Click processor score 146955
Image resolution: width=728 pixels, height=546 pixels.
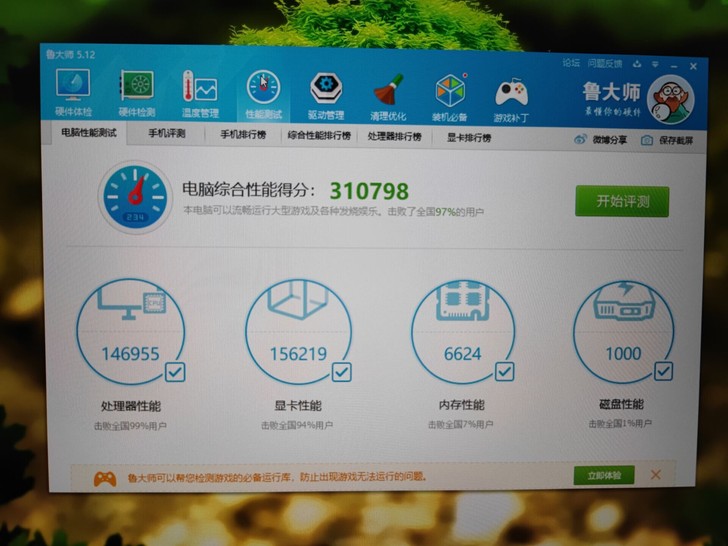[x=130, y=354]
